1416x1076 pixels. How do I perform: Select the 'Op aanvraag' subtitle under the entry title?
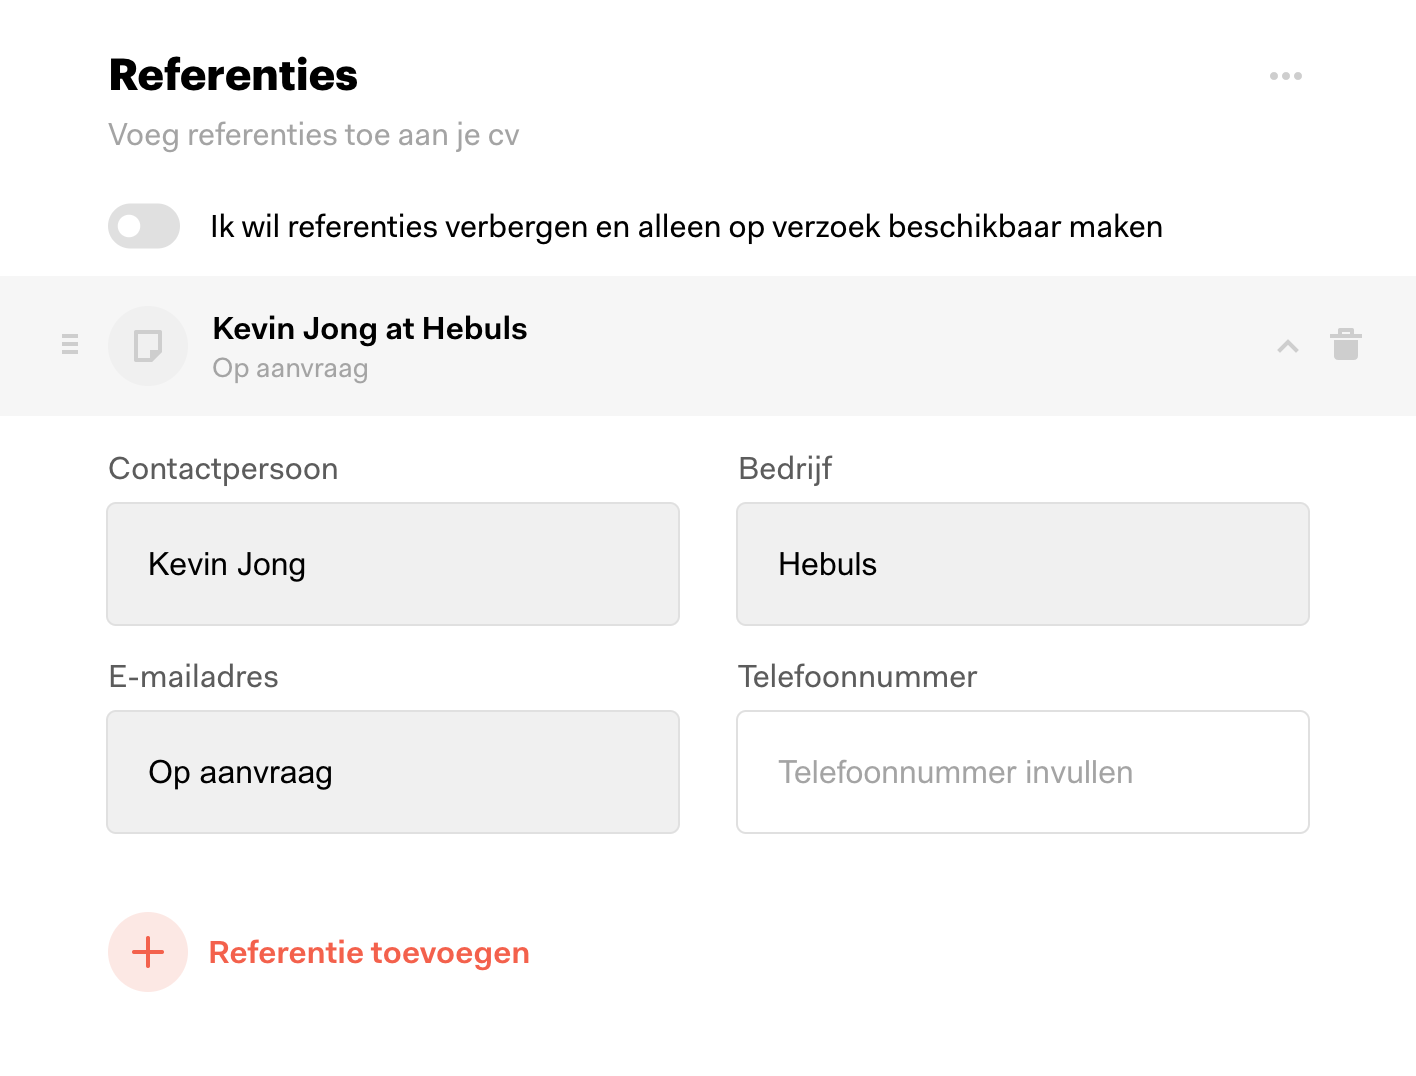[290, 368]
